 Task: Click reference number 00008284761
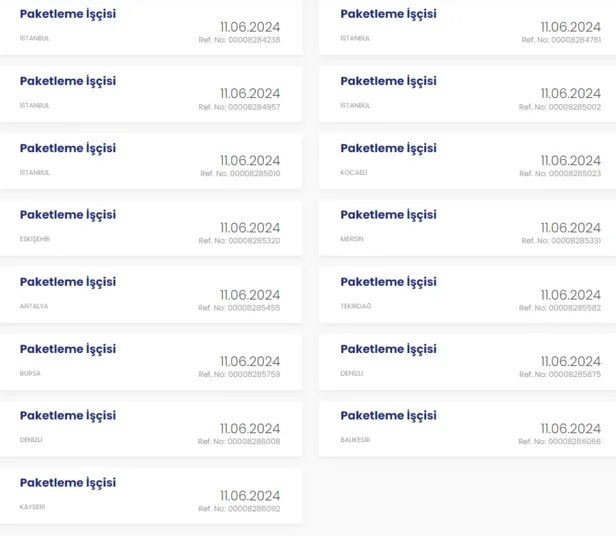pos(560,40)
